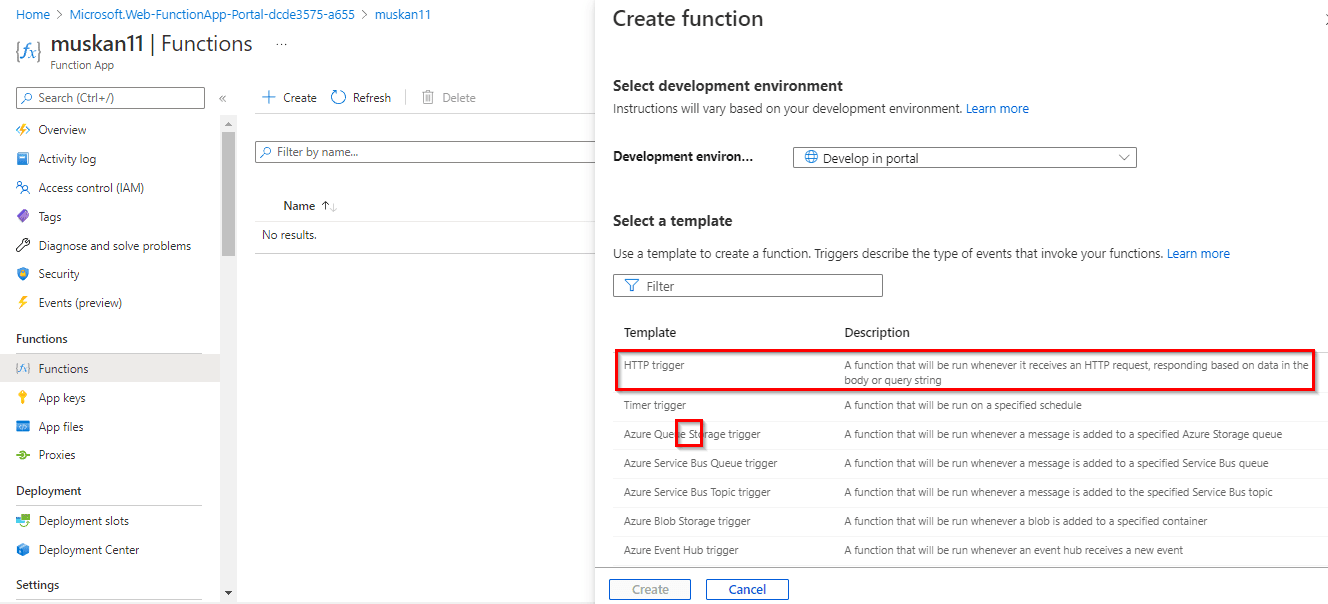The width and height of the screenshot is (1328, 604).
Task: Click the template Filter input field
Action: (748, 286)
